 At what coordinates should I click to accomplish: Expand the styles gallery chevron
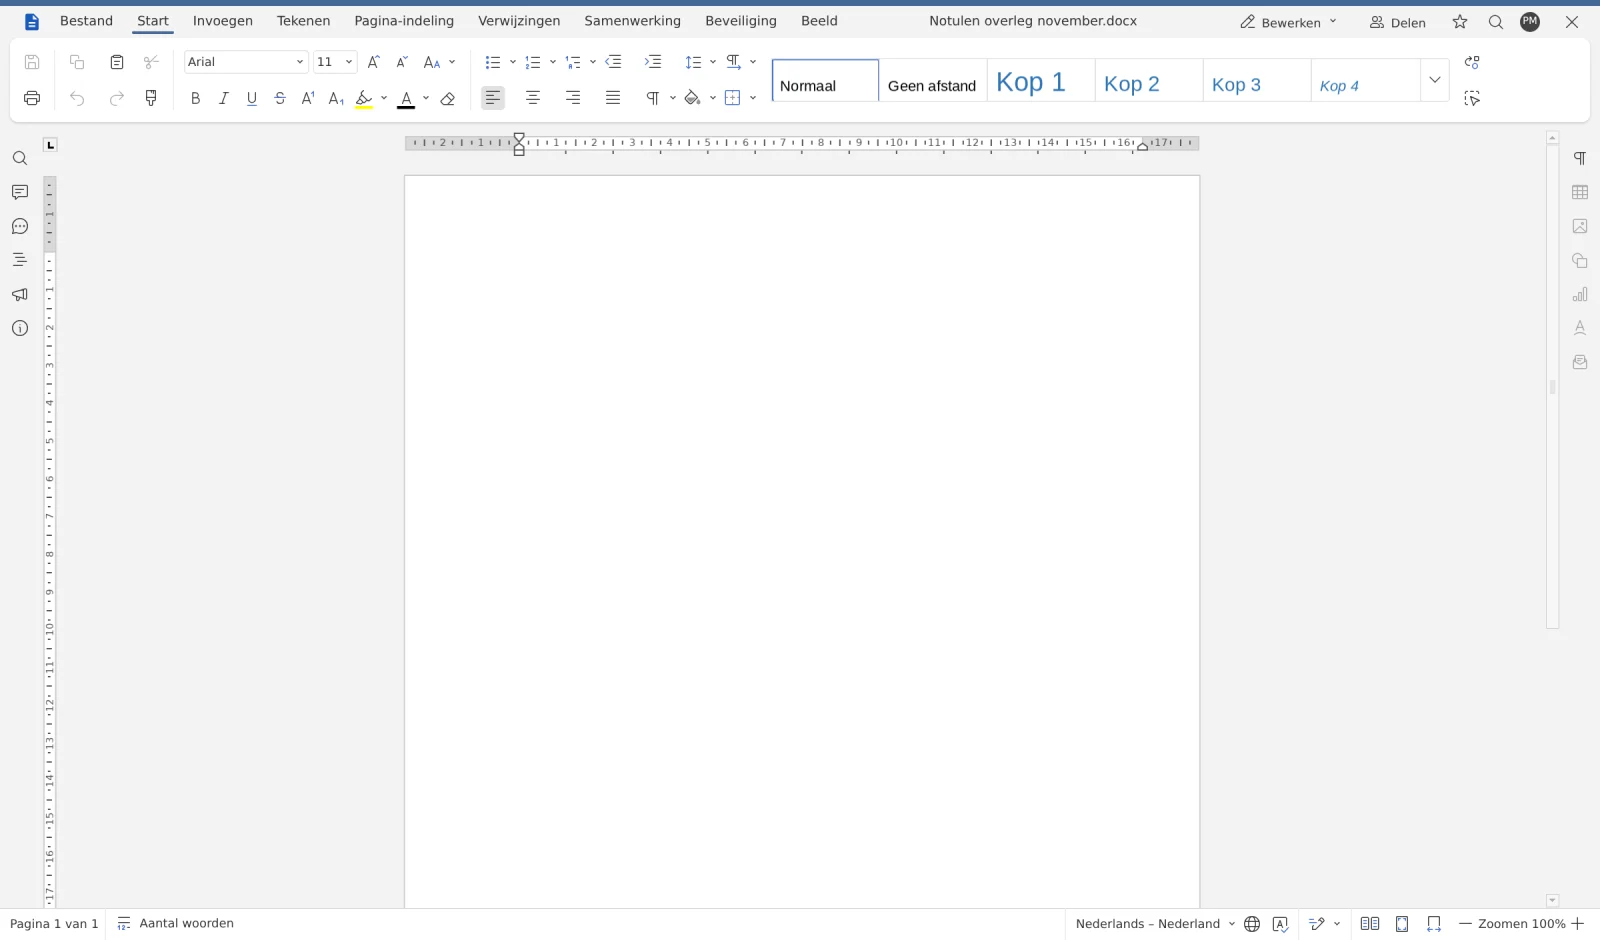click(x=1435, y=80)
